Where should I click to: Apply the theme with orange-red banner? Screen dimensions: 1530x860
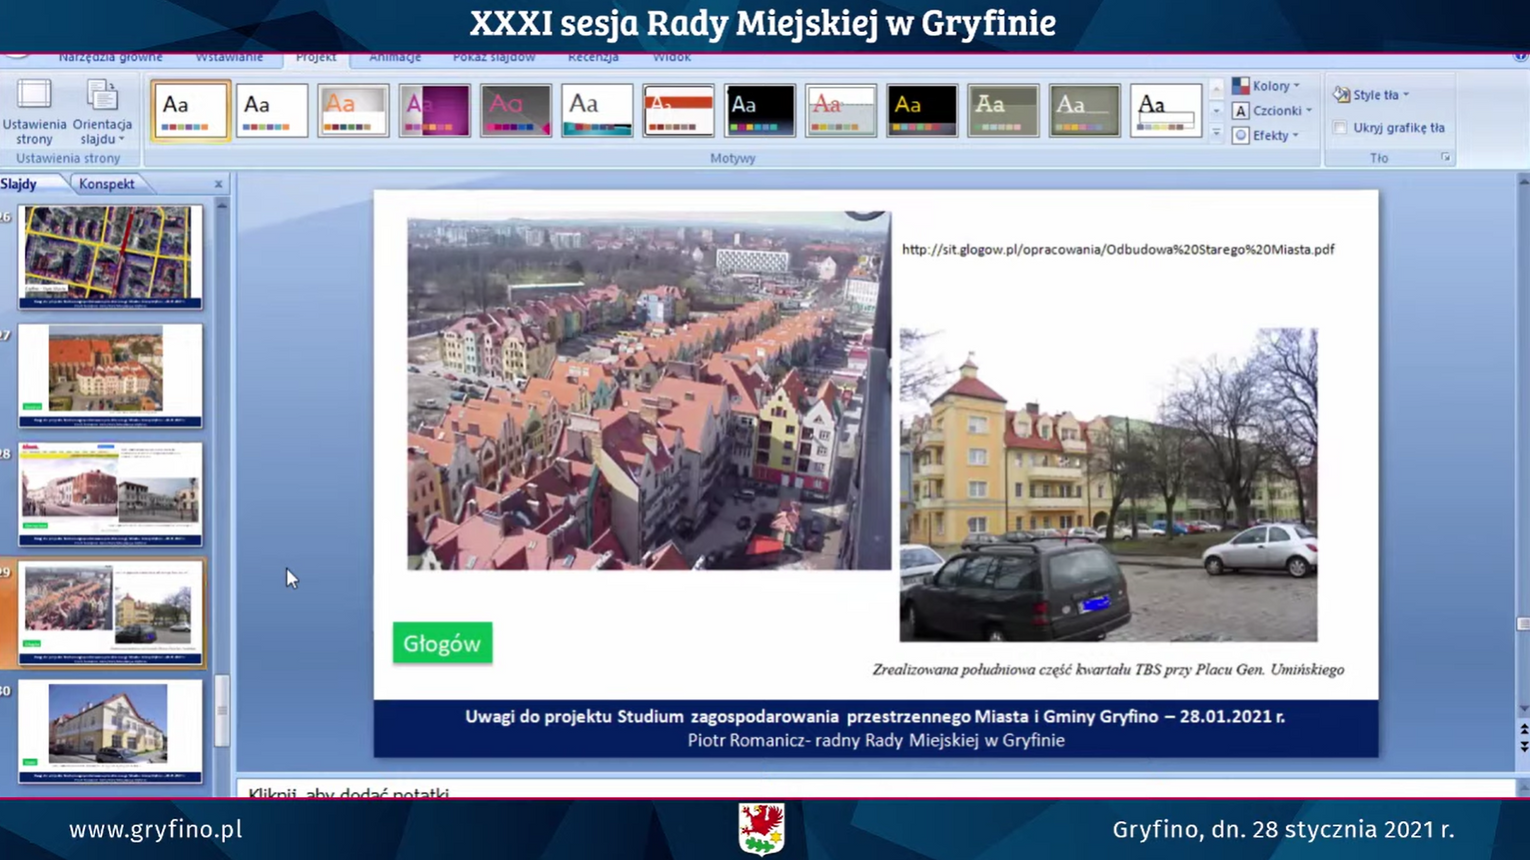678,110
